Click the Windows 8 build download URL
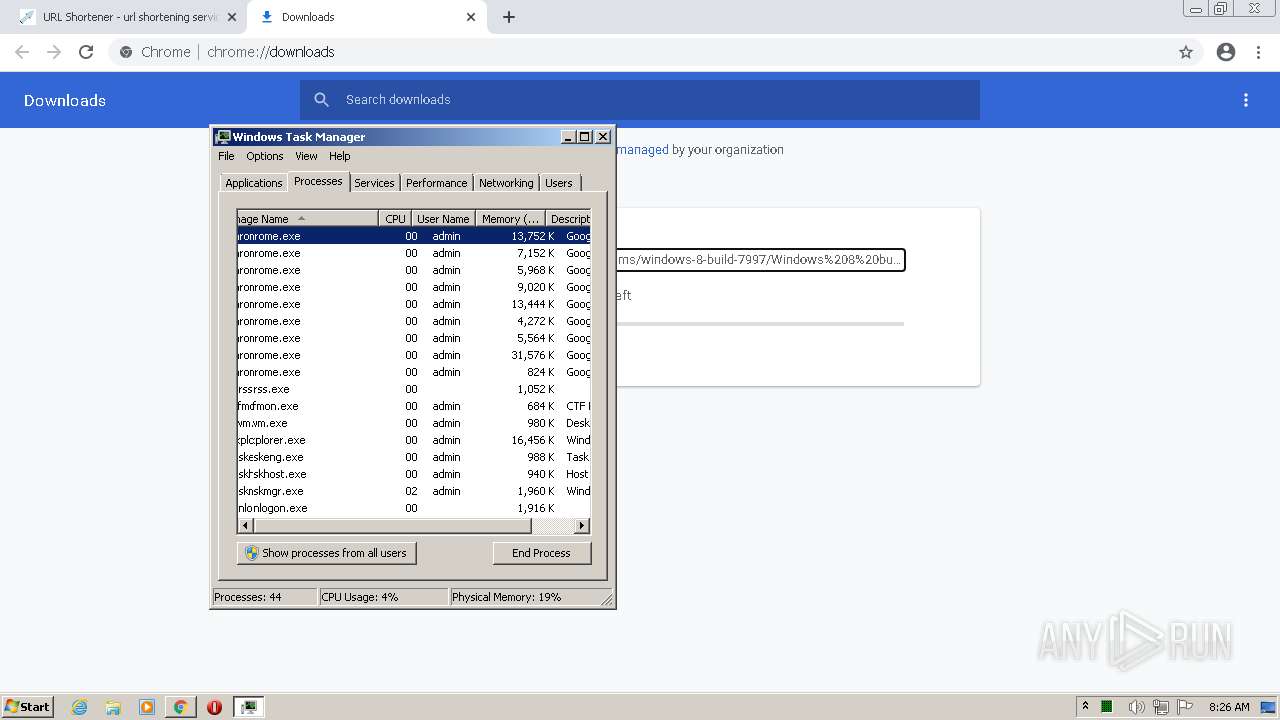The image size is (1280, 720). click(760, 260)
